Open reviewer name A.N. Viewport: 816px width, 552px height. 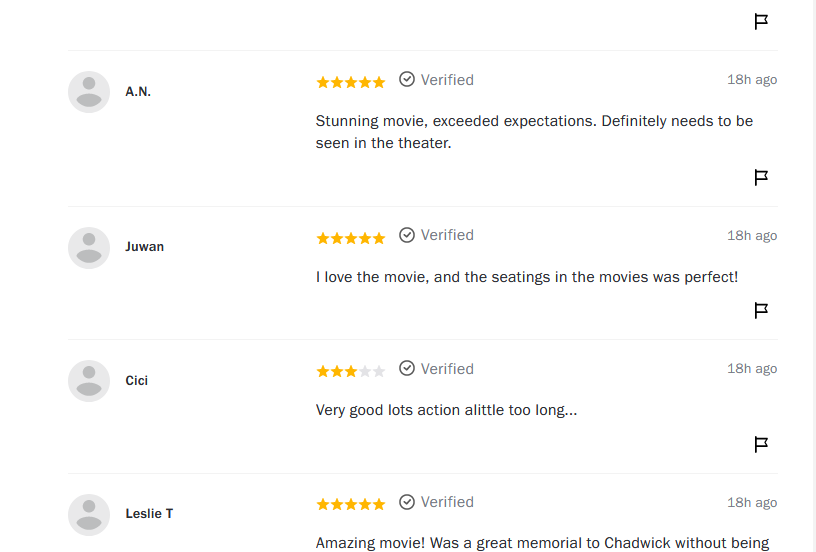138,92
